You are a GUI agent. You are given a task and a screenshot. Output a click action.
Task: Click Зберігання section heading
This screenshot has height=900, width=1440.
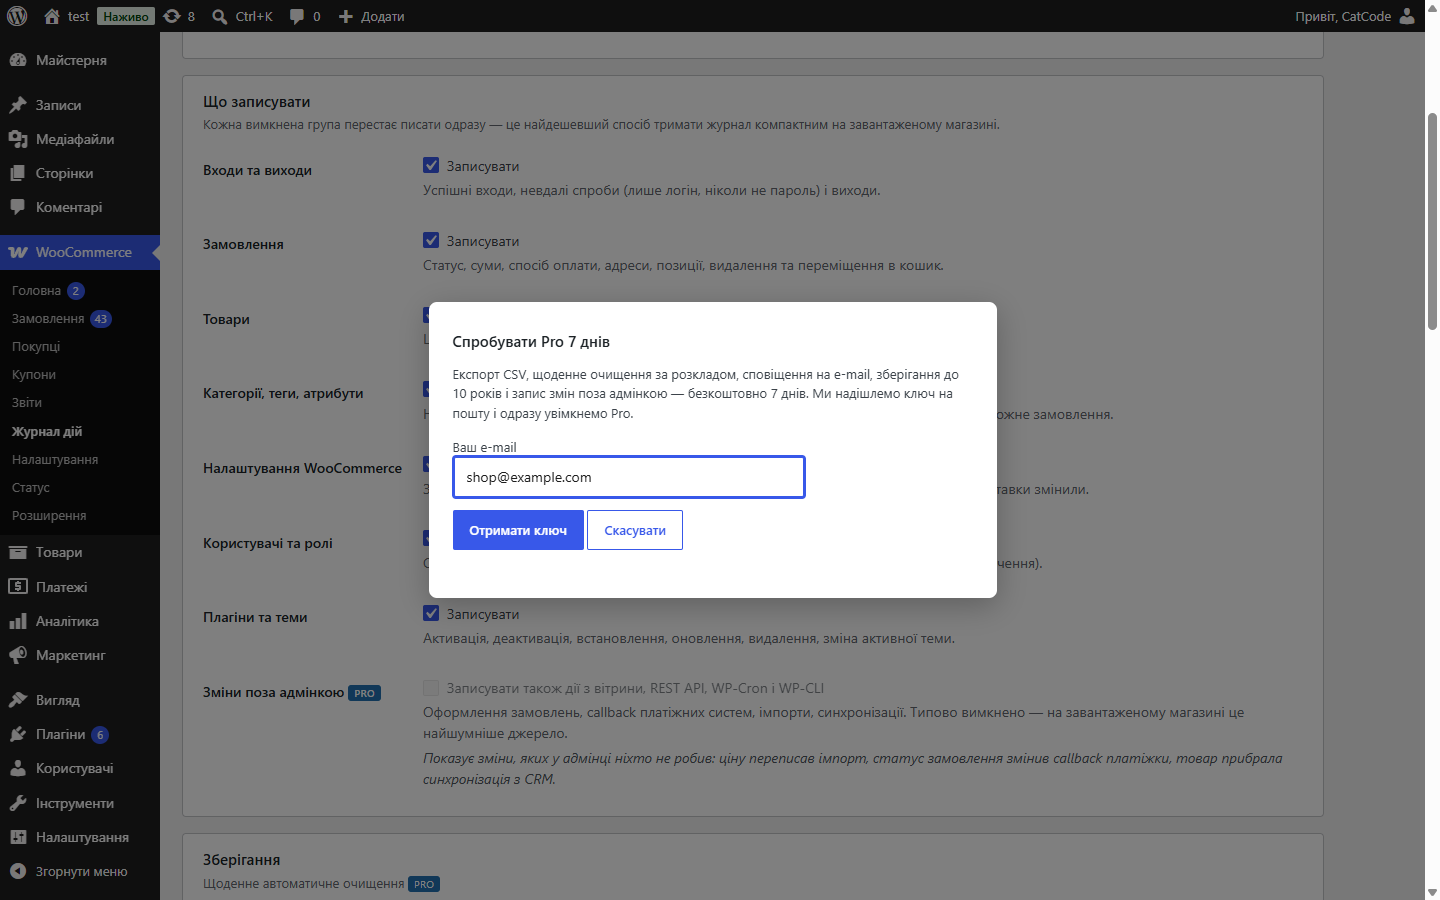[x=241, y=860]
